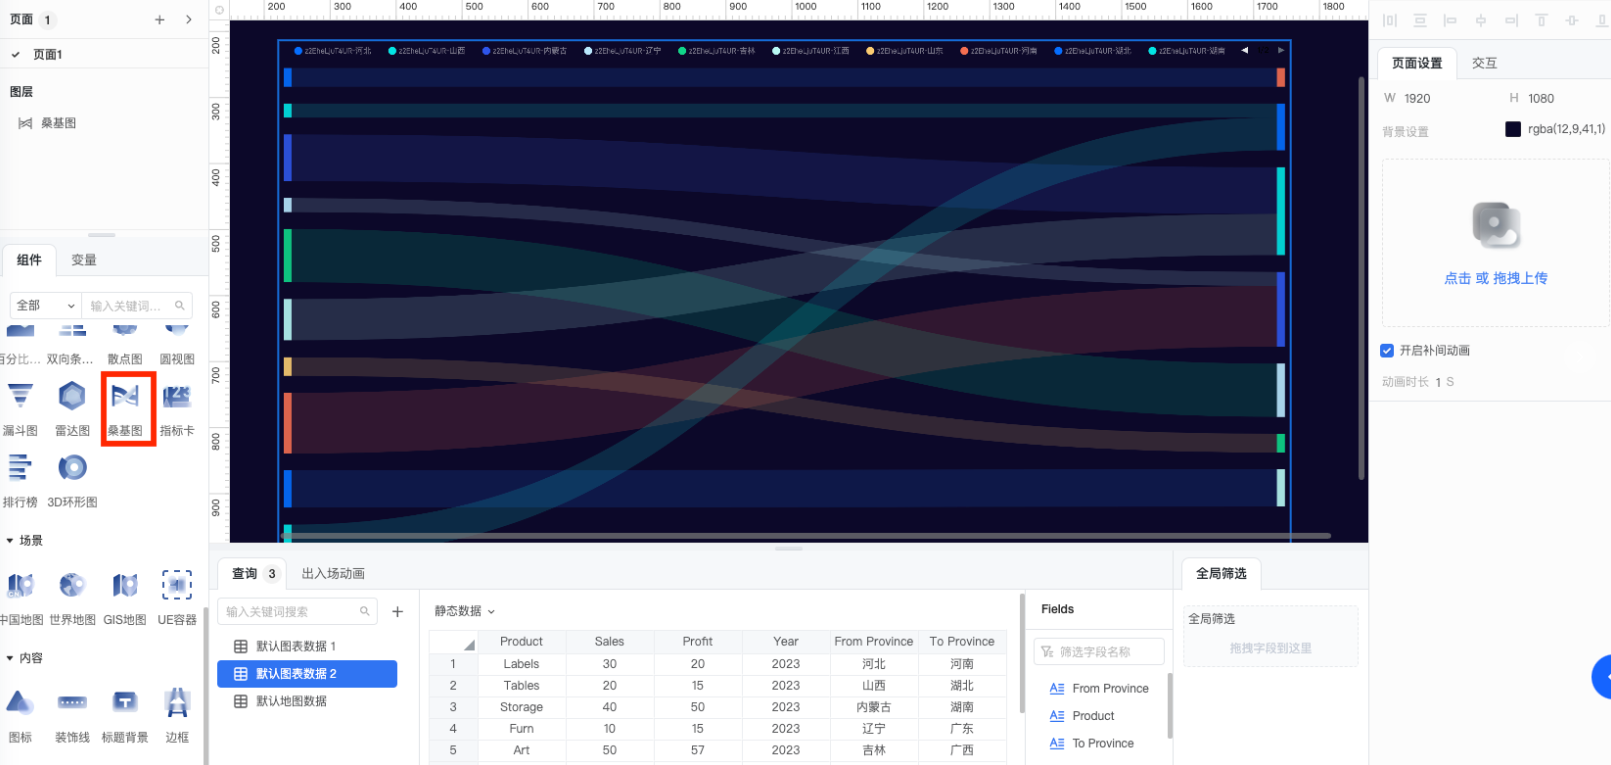Select the 雷达图 radar chart component

coord(72,408)
